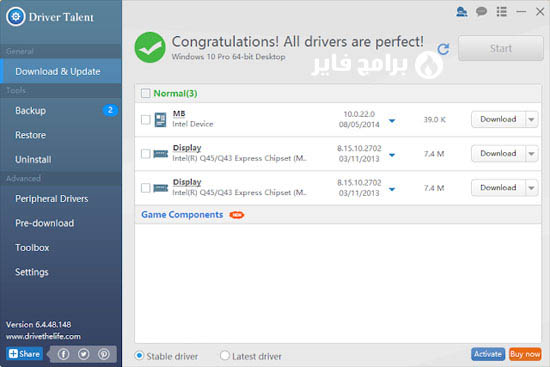This screenshot has width=550, height=367.
Task: Click the Driver Talent gear logo
Action: (15, 16)
